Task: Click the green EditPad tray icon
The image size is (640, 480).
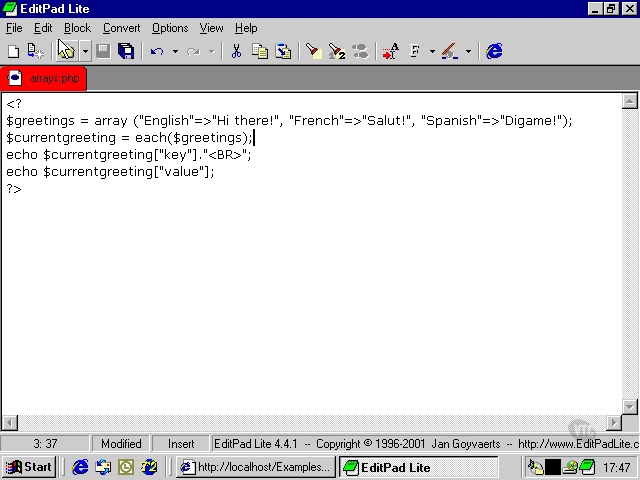Action: coord(587,467)
